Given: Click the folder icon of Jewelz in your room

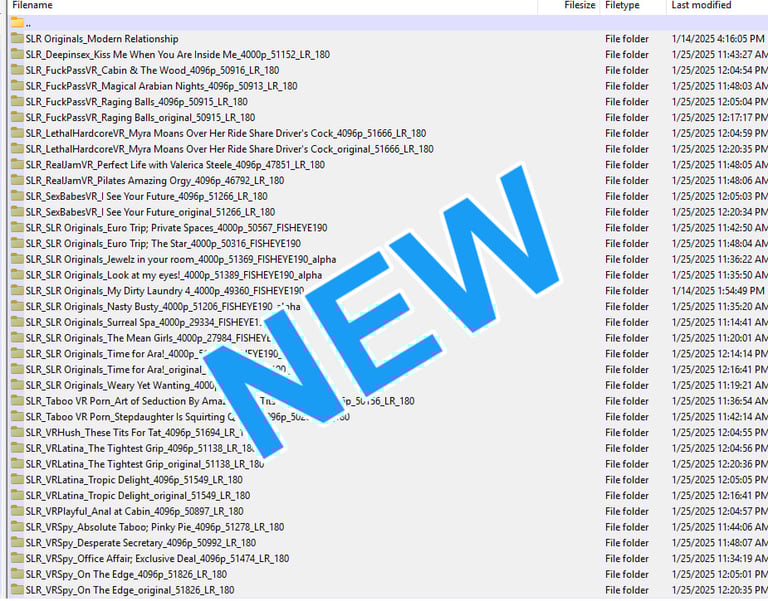Looking at the screenshot, I should 18,259.
